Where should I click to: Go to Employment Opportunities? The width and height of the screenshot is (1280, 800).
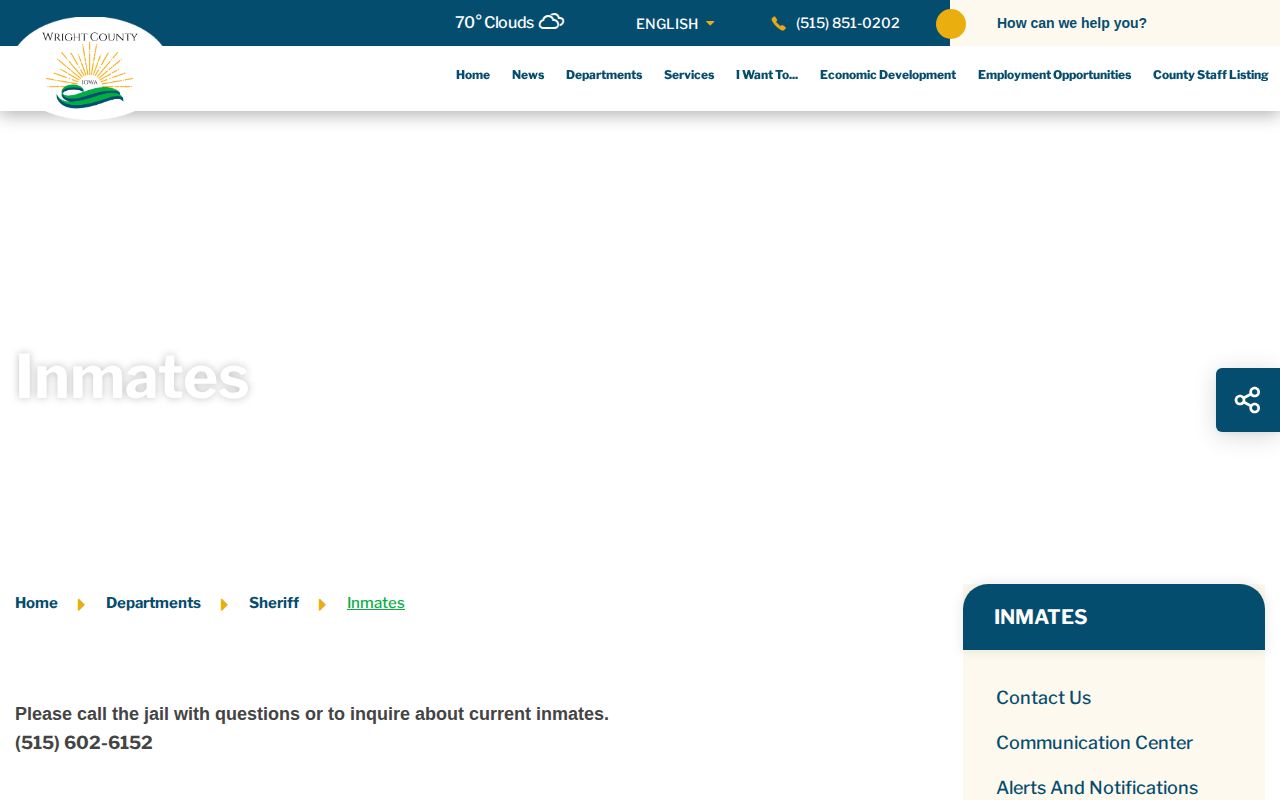[x=1055, y=75]
